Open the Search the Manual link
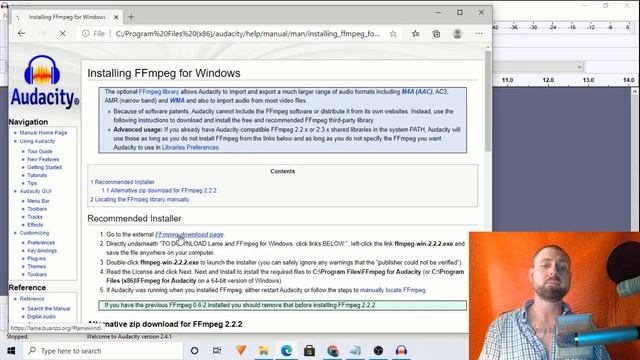 [49, 309]
